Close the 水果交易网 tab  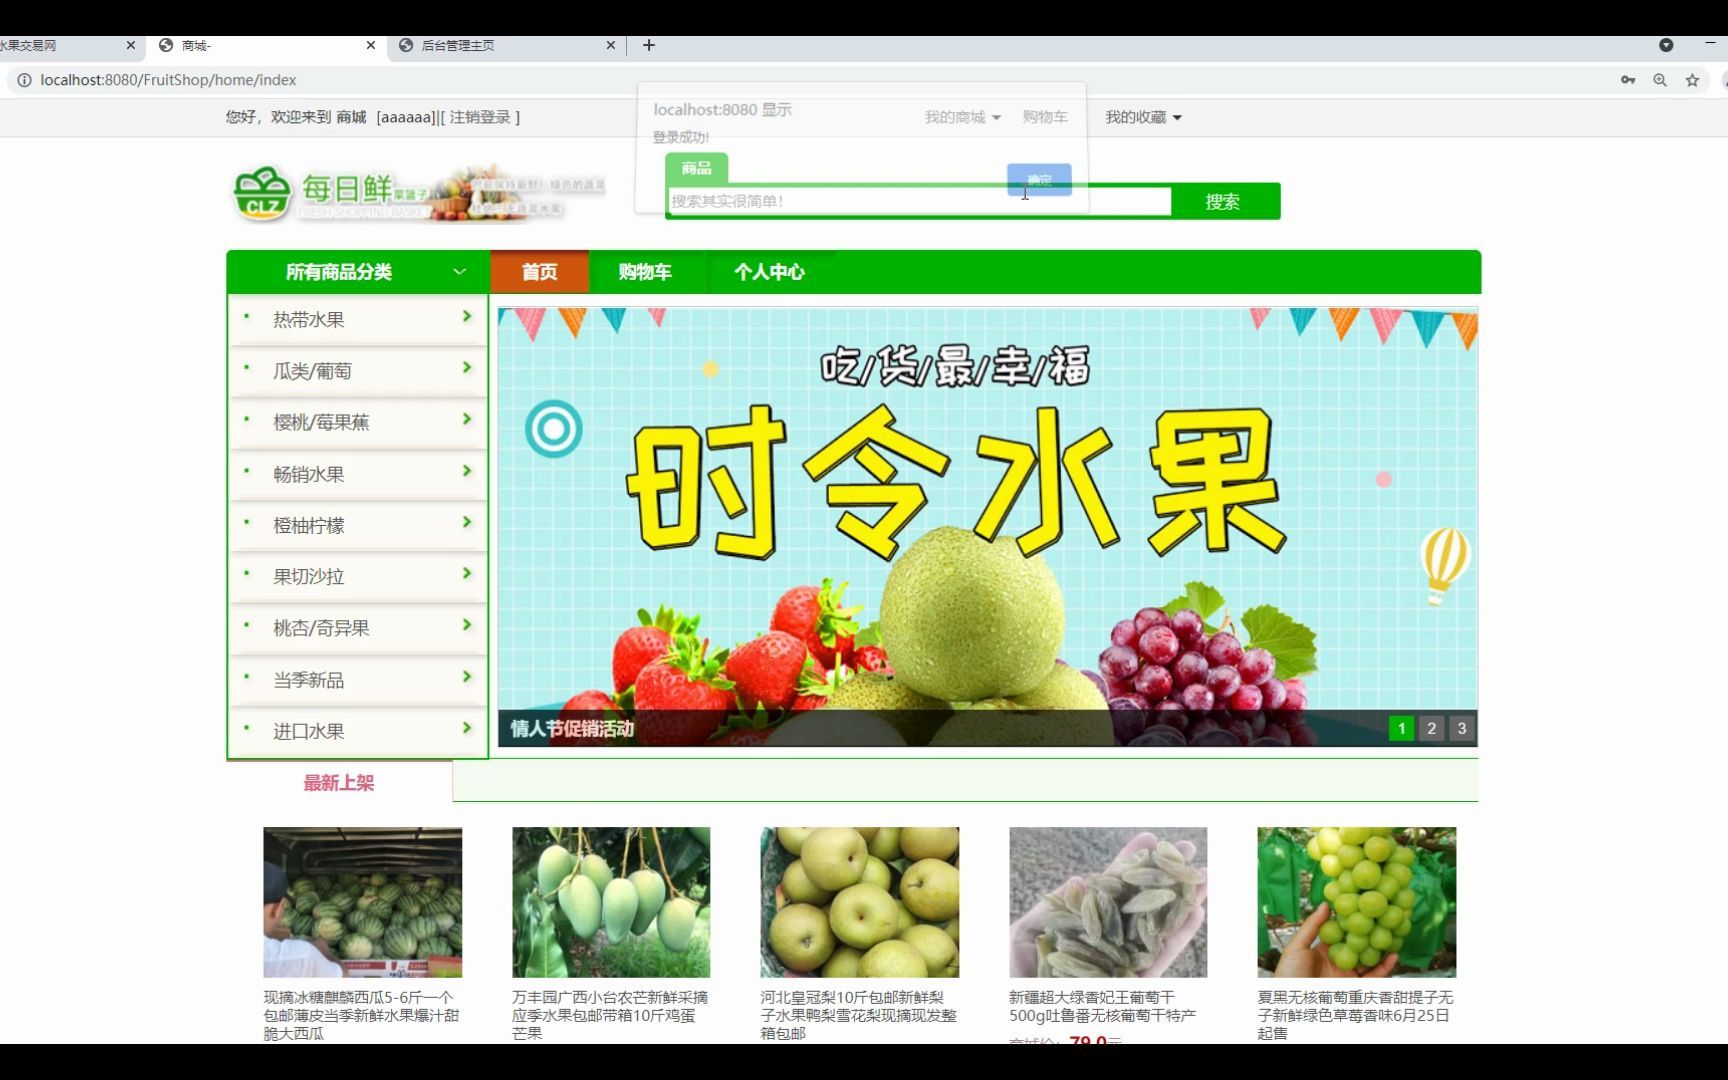[131, 45]
